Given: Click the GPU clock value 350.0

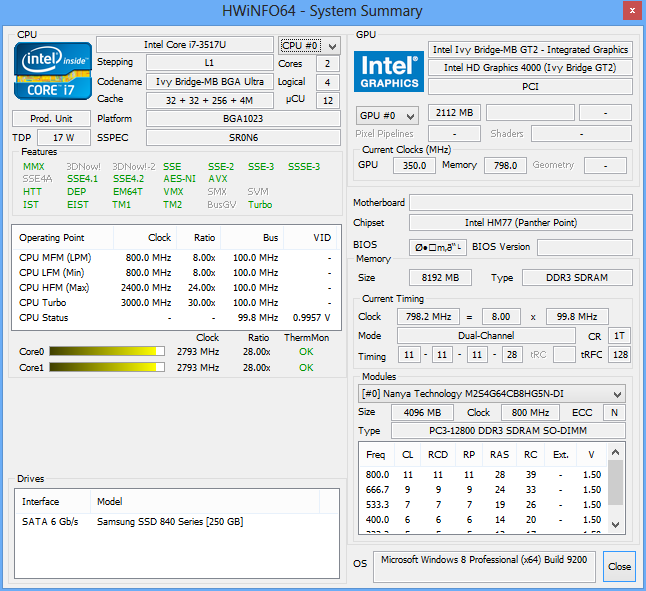Looking at the screenshot, I should [x=414, y=165].
